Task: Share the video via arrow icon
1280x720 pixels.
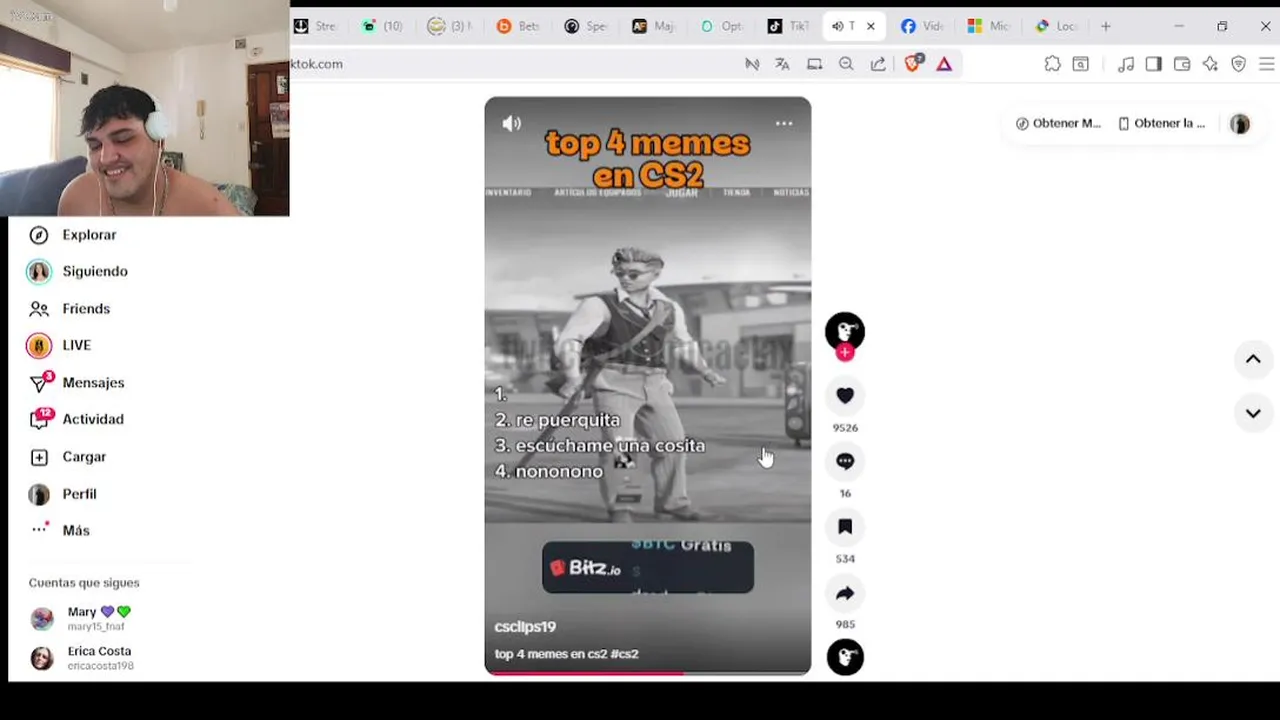Action: click(x=845, y=593)
